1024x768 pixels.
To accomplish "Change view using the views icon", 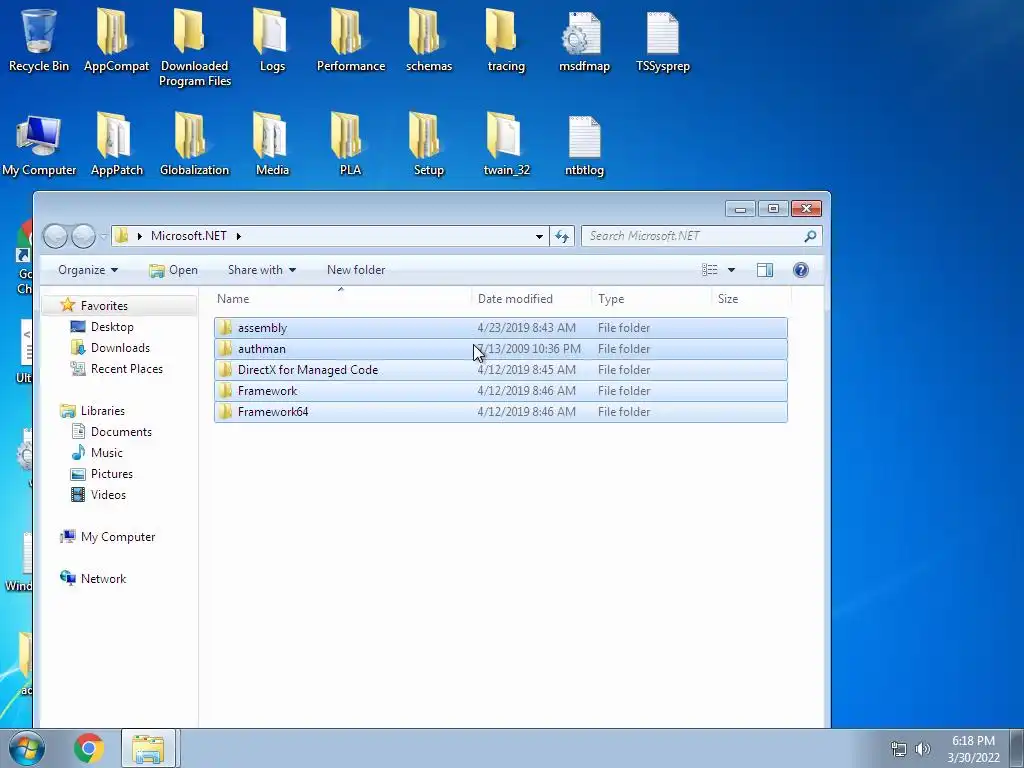I will (710, 270).
